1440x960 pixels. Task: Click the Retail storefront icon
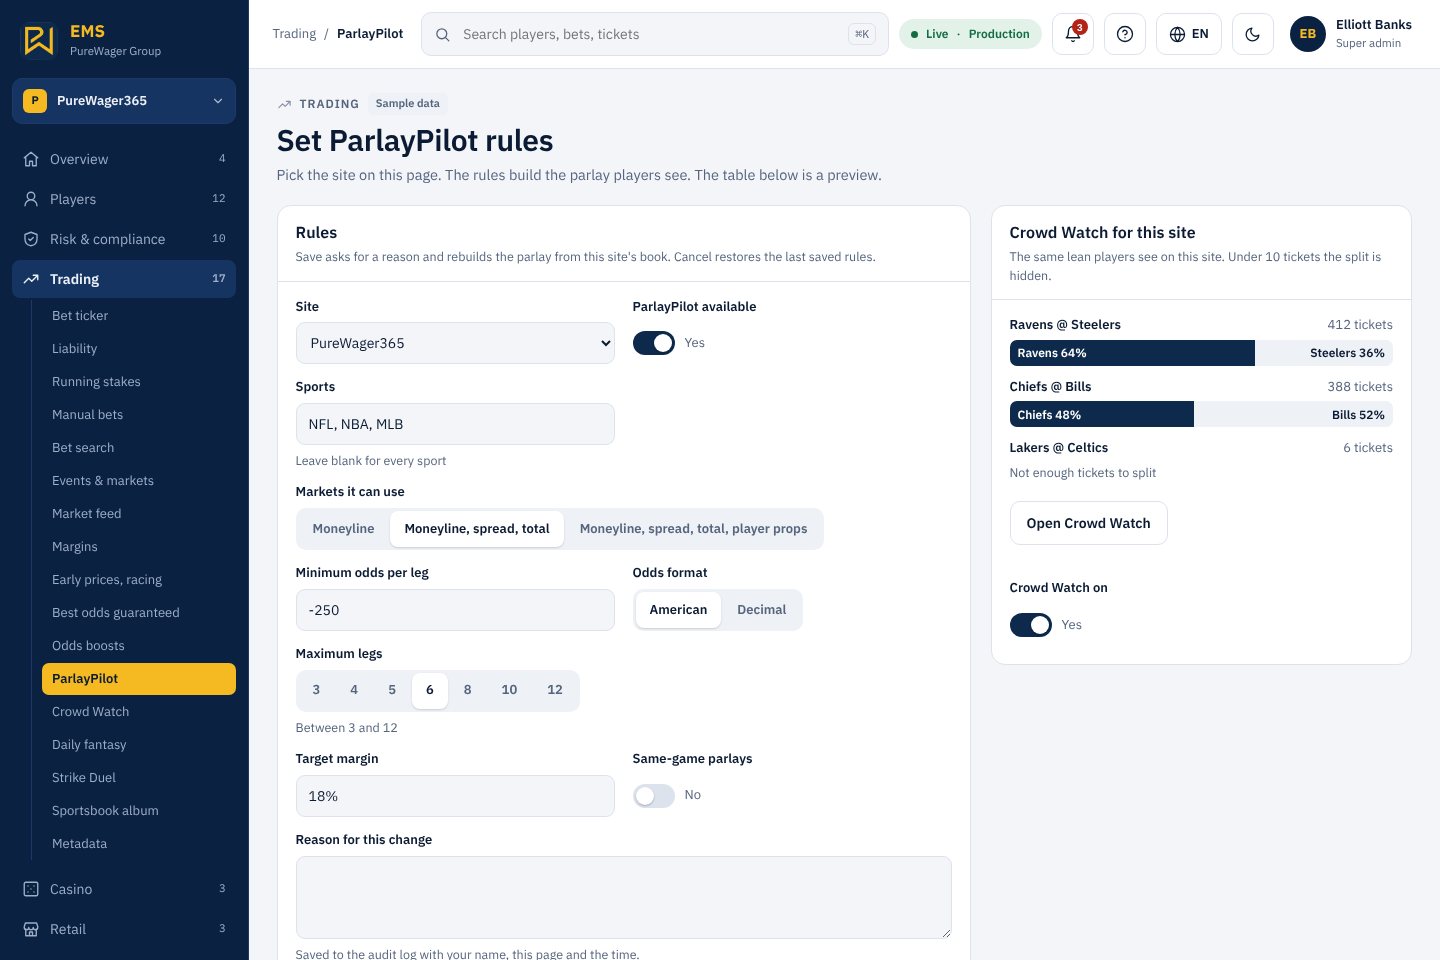coord(31,929)
